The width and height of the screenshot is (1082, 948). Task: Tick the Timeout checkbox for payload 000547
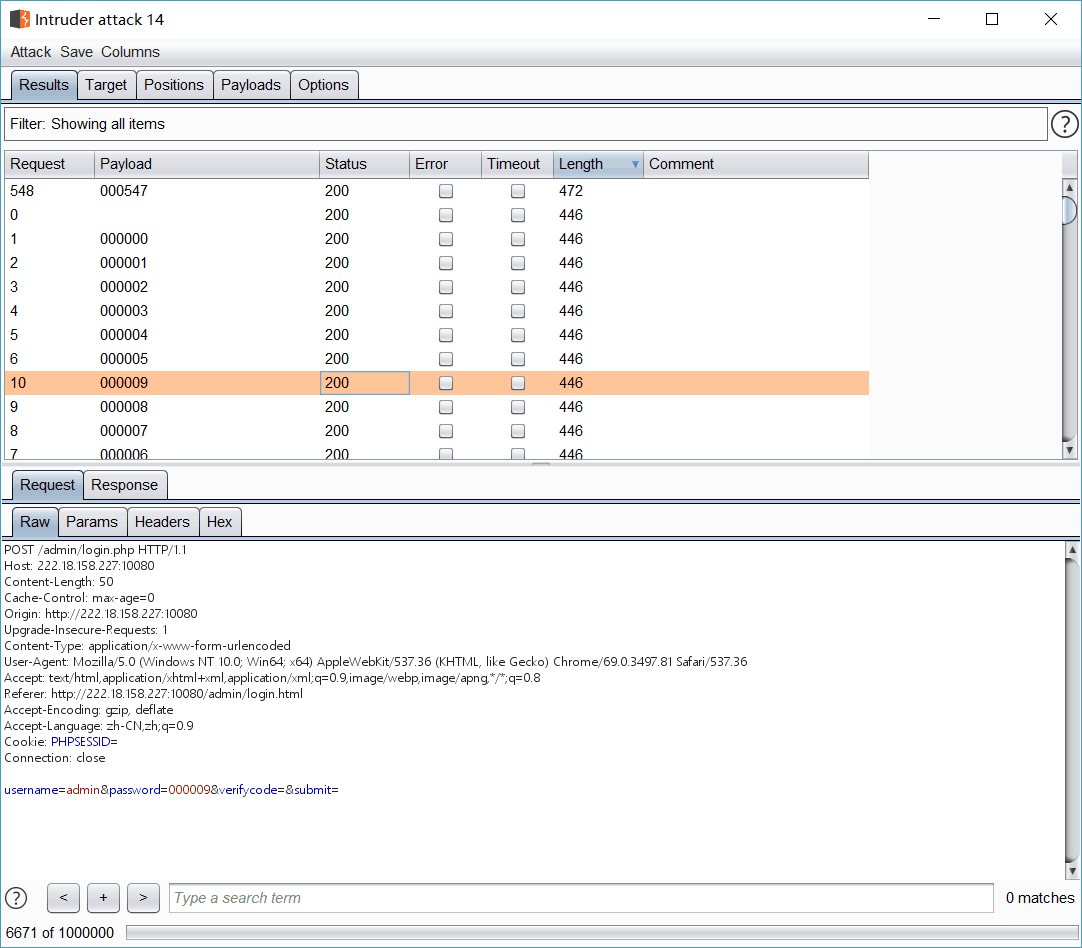(x=518, y=191)
